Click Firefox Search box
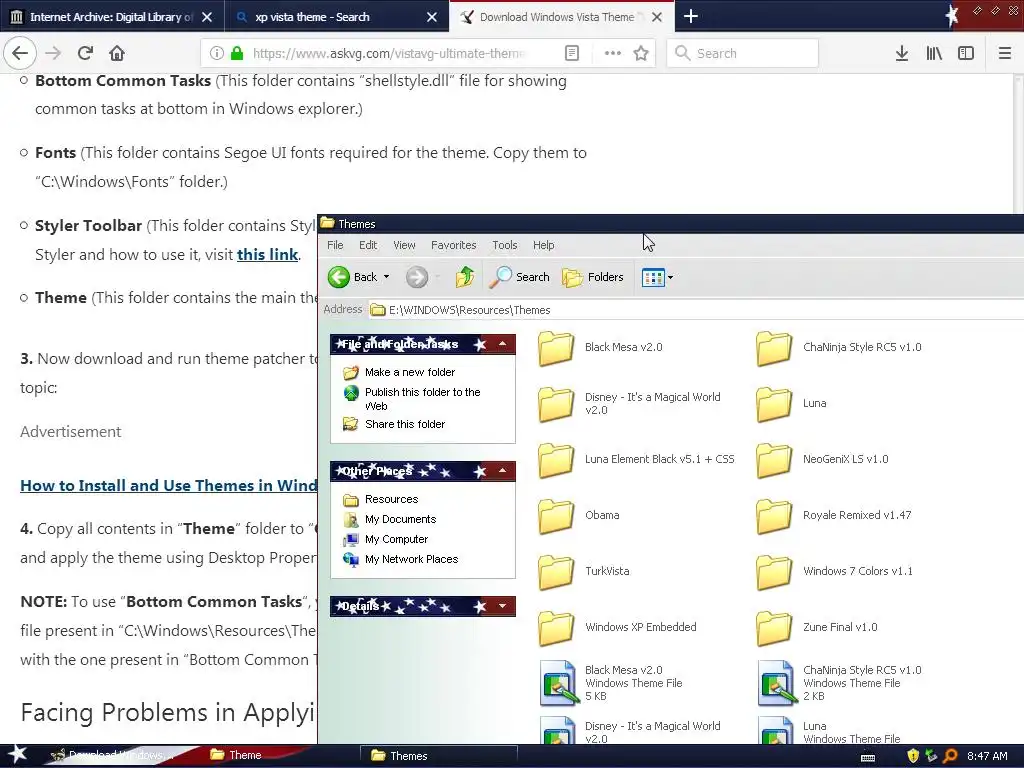This screenshot has width=1024, height=768. tap(743, 53)
